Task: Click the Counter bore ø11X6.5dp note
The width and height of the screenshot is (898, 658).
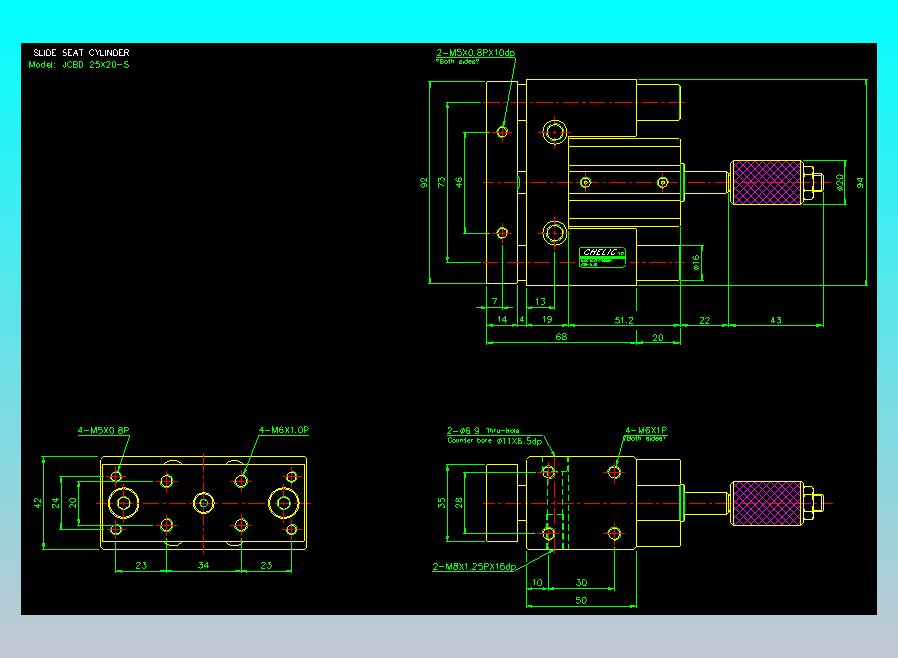Action: click(495, 441)
